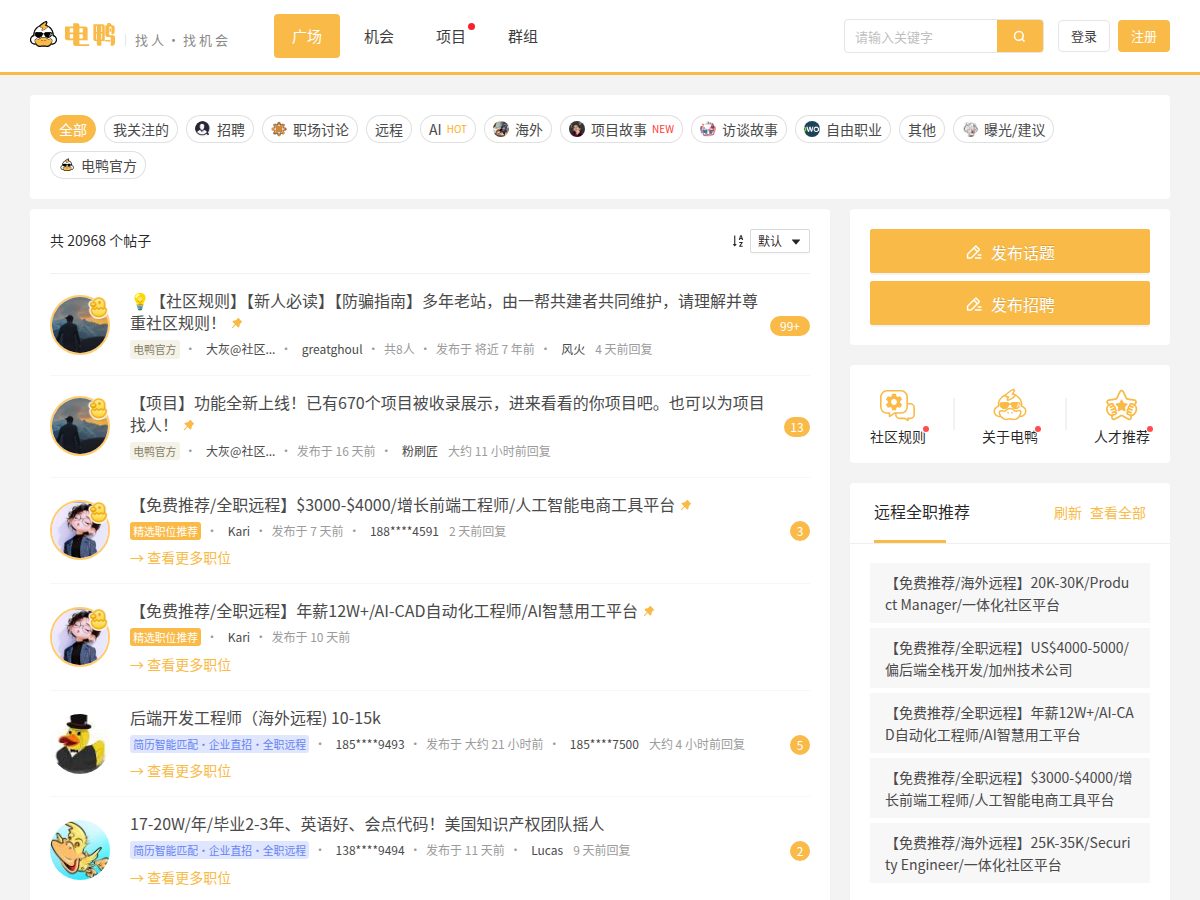
Task: Open sidebar item 20K-30K/Product Manager
Action: tap(1010, 593)
